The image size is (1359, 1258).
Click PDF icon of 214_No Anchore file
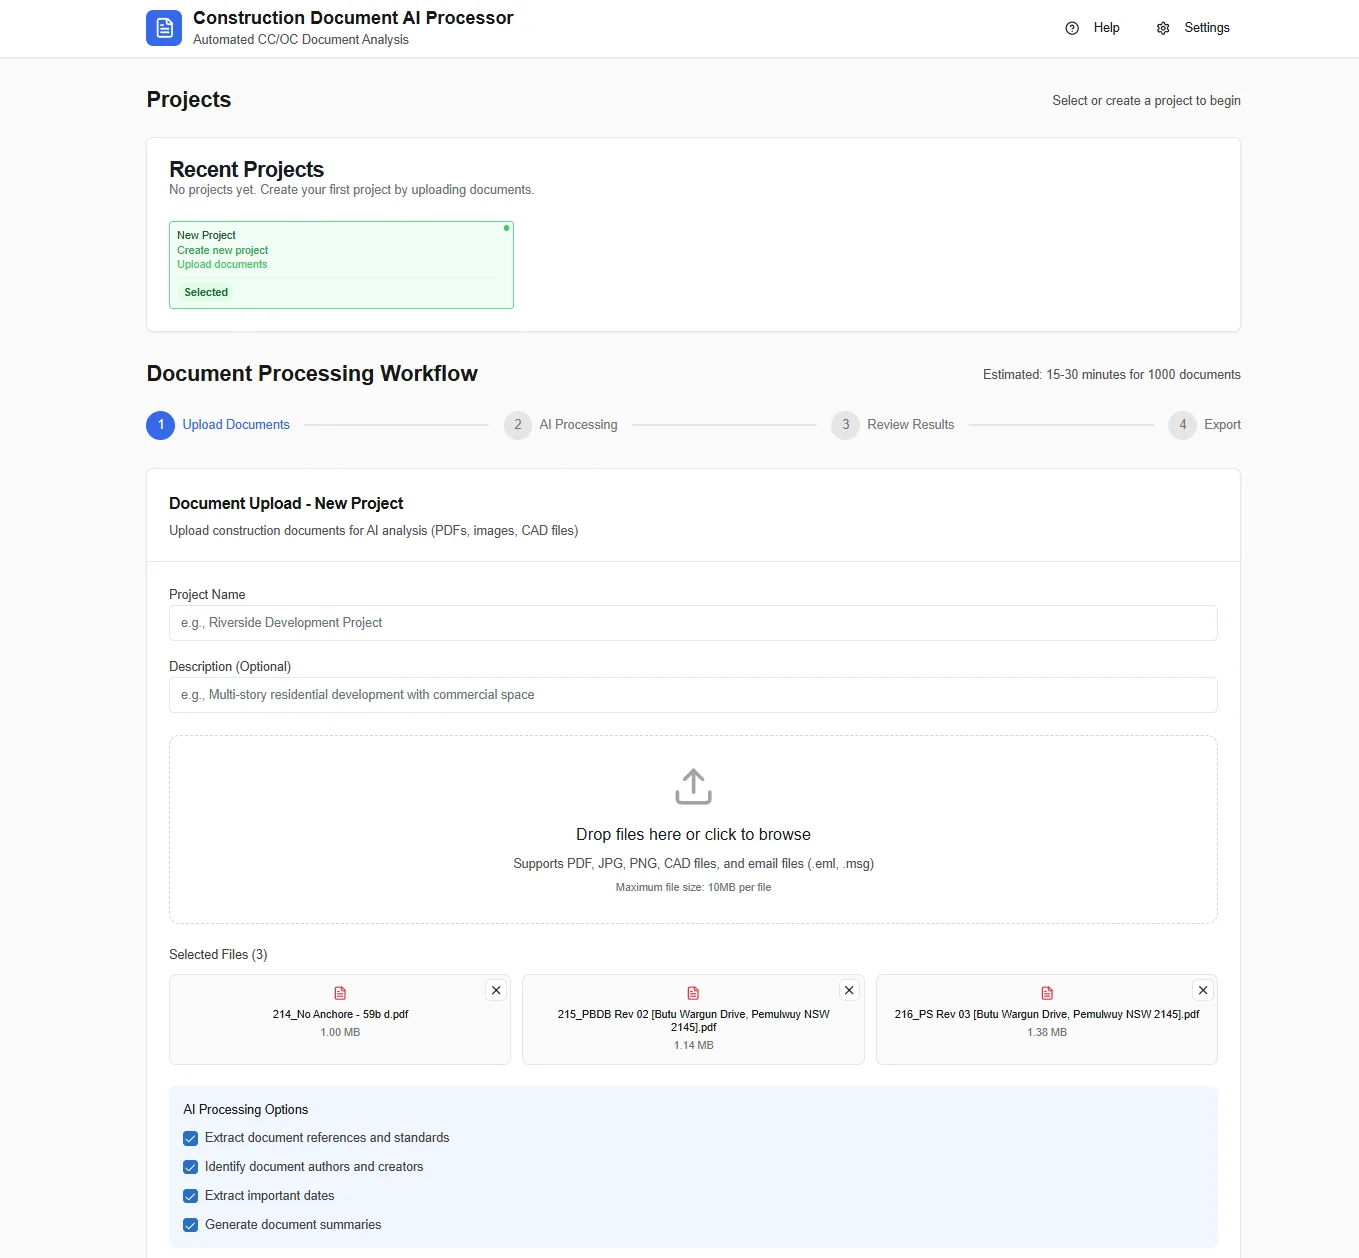coord(340,993)
